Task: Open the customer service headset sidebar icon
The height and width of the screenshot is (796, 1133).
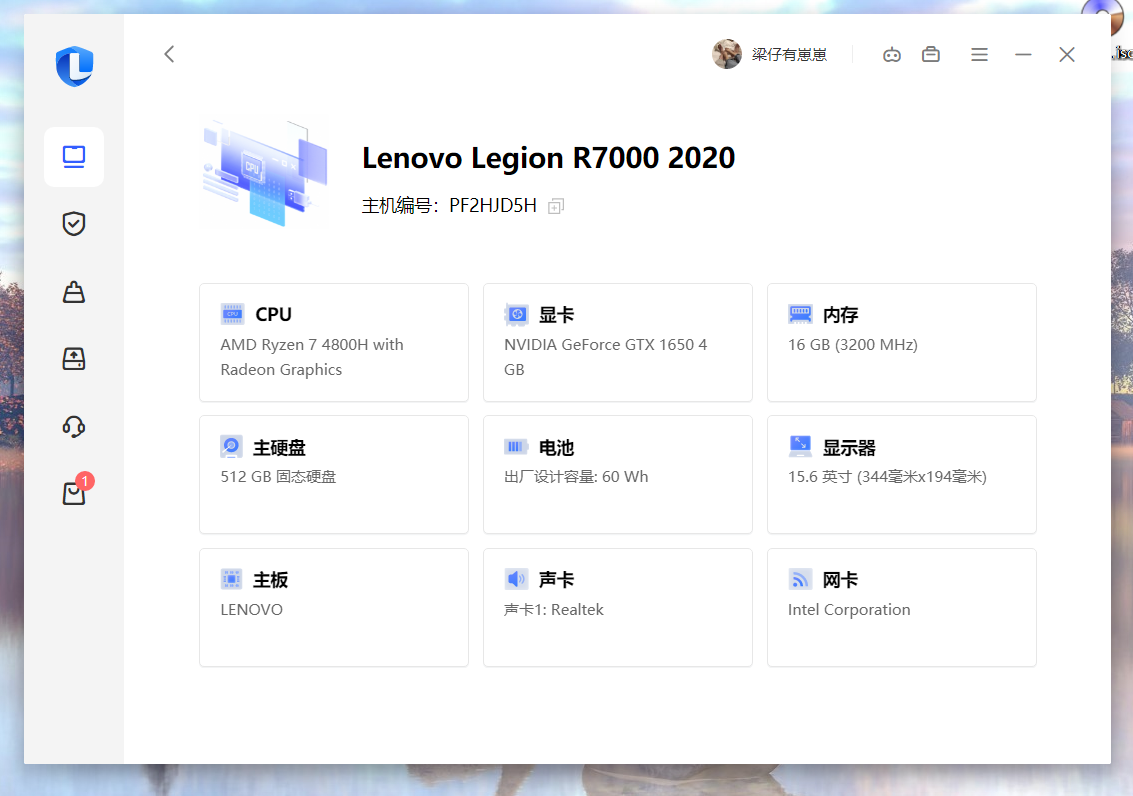Action: 74,426
